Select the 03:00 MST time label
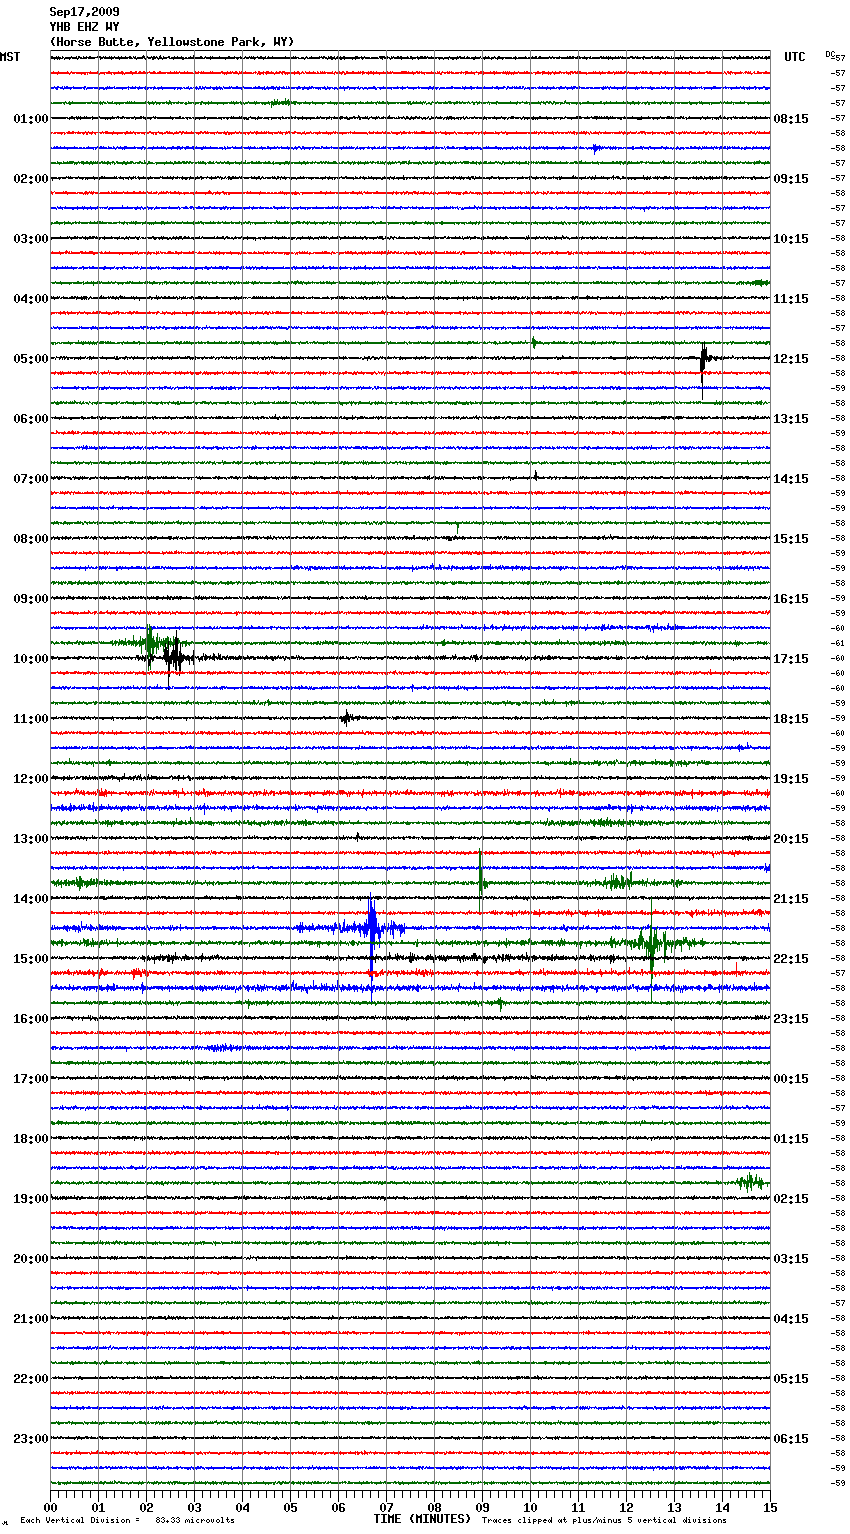 click(31, 239)
